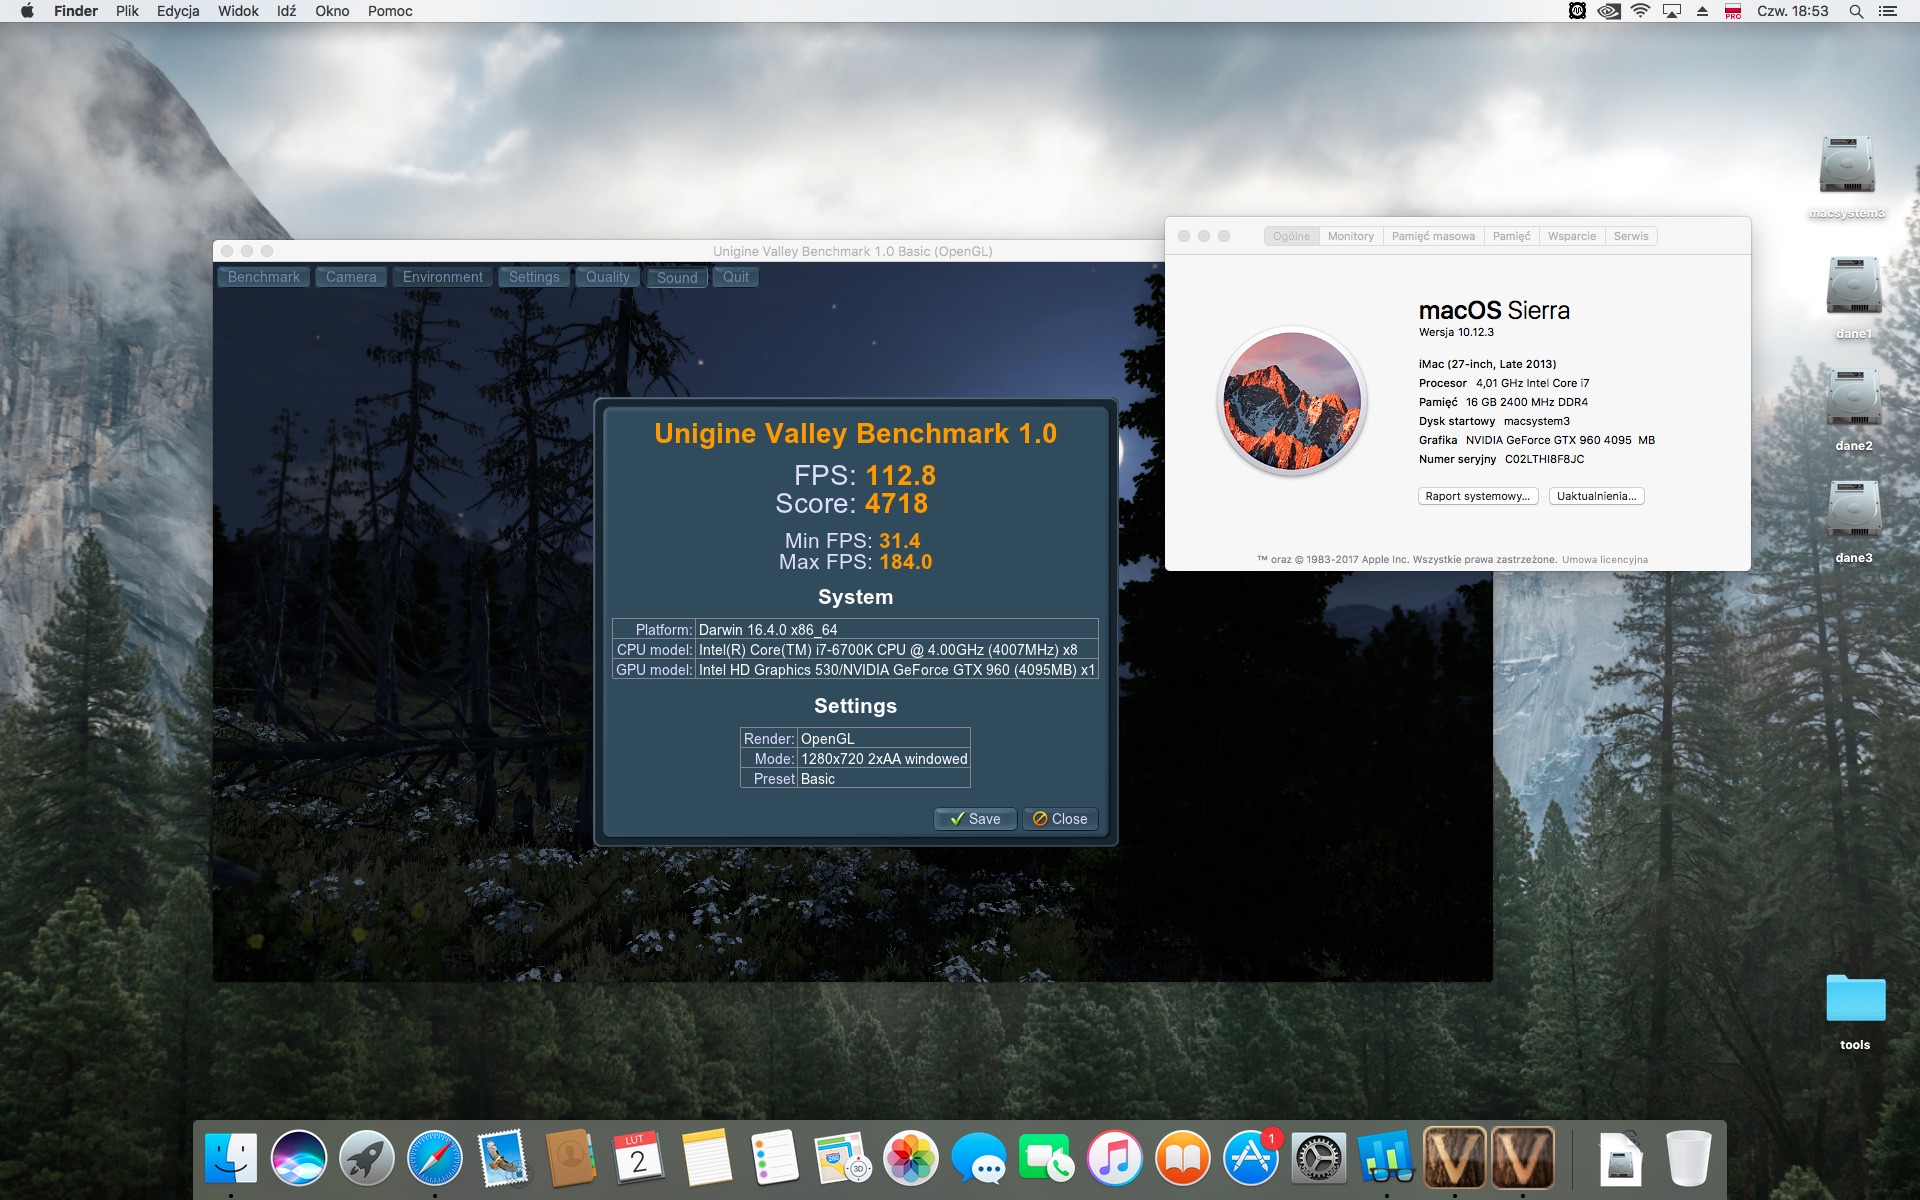The width and height of the screenshot is (1920, 1200).
Task: Click the Raport systemowy button
Action: pyautogui.click(x=1477, y=496)
